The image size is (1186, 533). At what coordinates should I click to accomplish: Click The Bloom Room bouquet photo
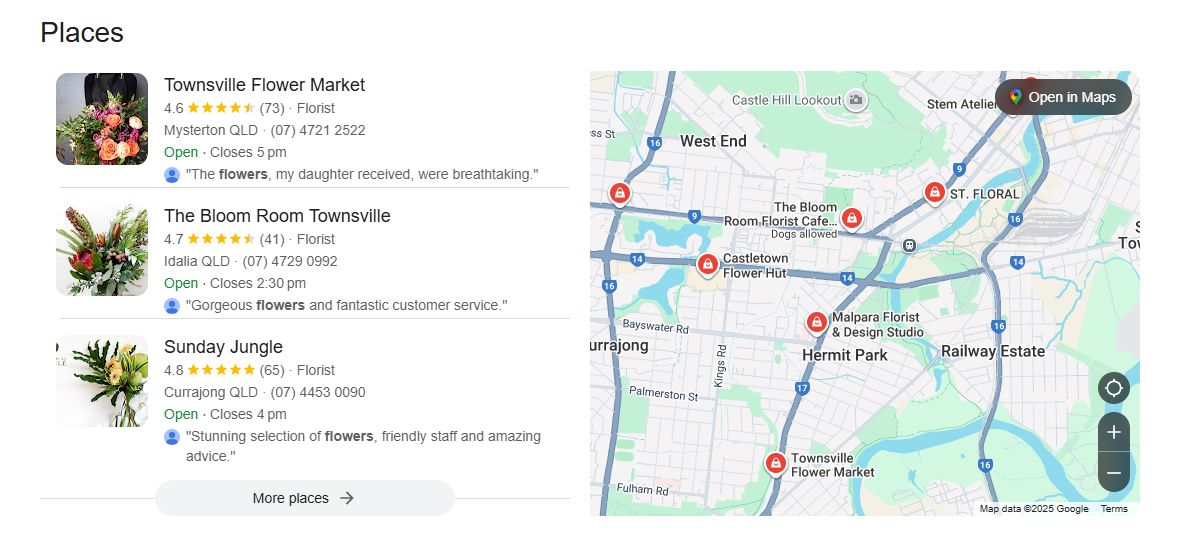(102, 250)
